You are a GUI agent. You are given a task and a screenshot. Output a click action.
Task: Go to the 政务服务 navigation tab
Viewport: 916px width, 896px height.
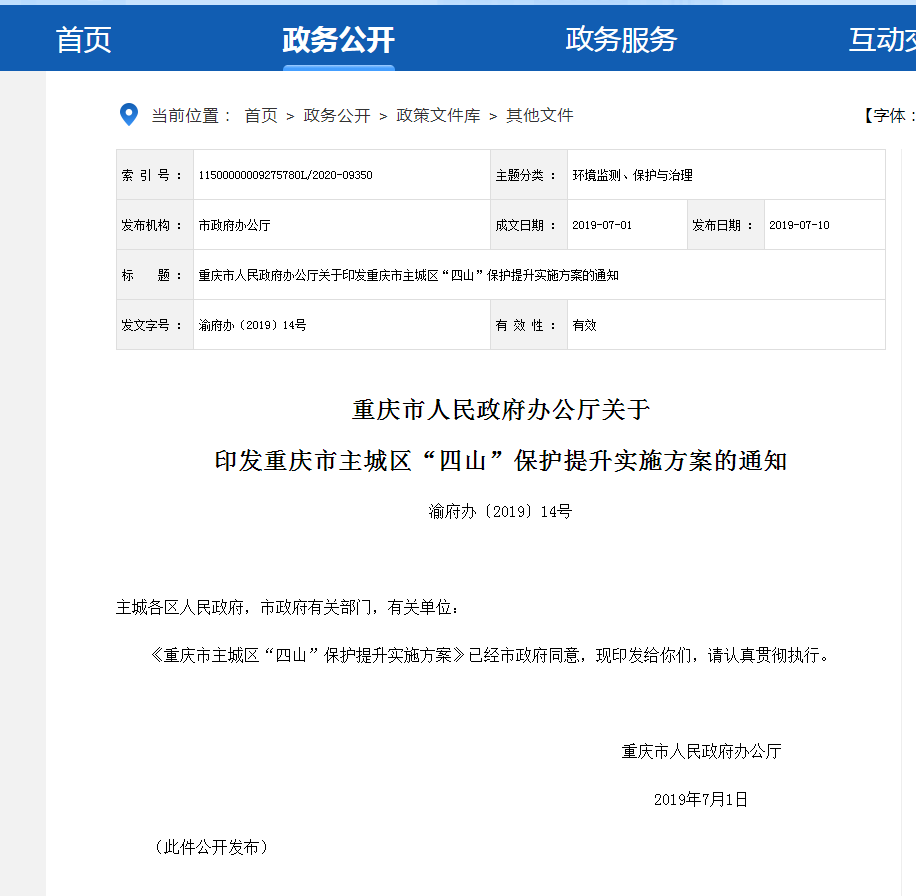pos(621,40)
